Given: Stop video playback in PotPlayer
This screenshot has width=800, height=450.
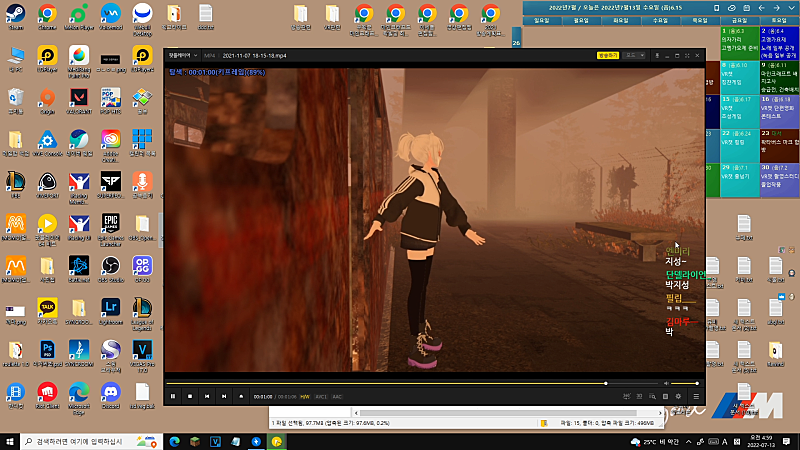Looking at the screenshot, I should point(190,396).
